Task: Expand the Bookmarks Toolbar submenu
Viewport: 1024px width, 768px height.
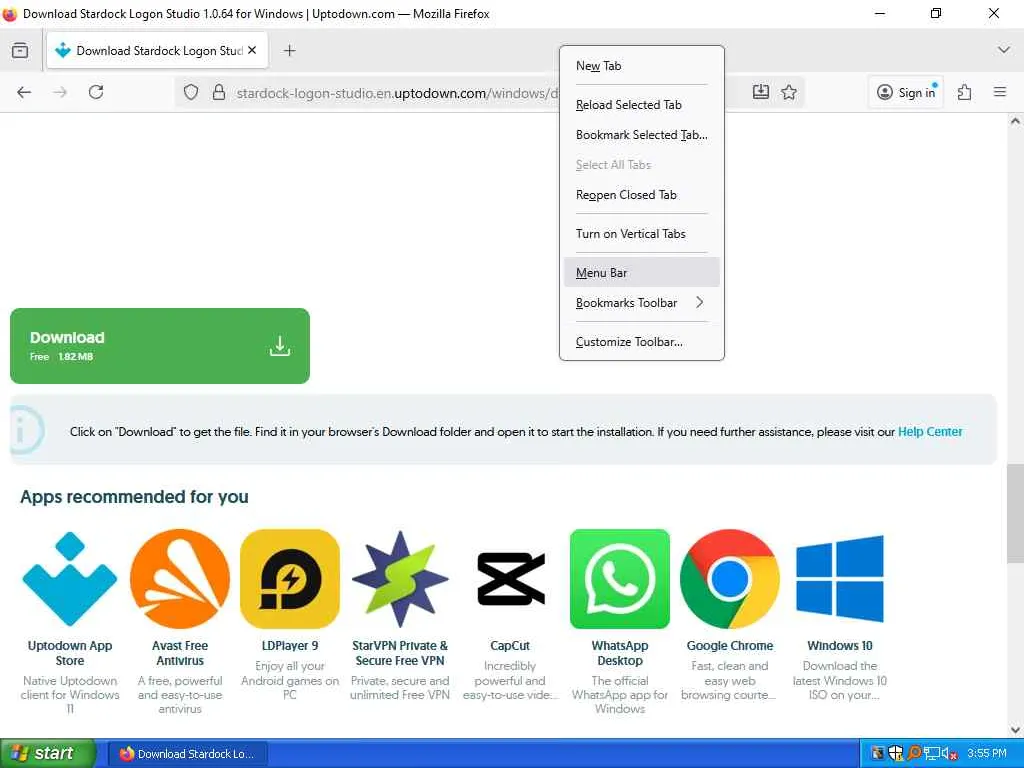Action: [641, 302]
